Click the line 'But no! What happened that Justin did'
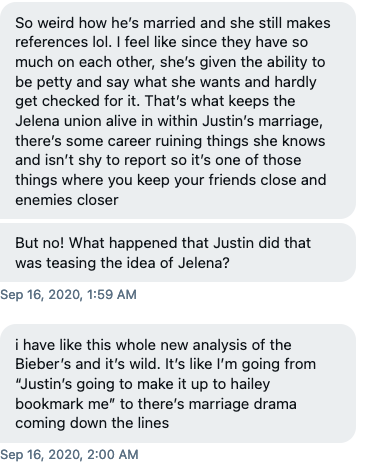 click(x=163, y=243)
